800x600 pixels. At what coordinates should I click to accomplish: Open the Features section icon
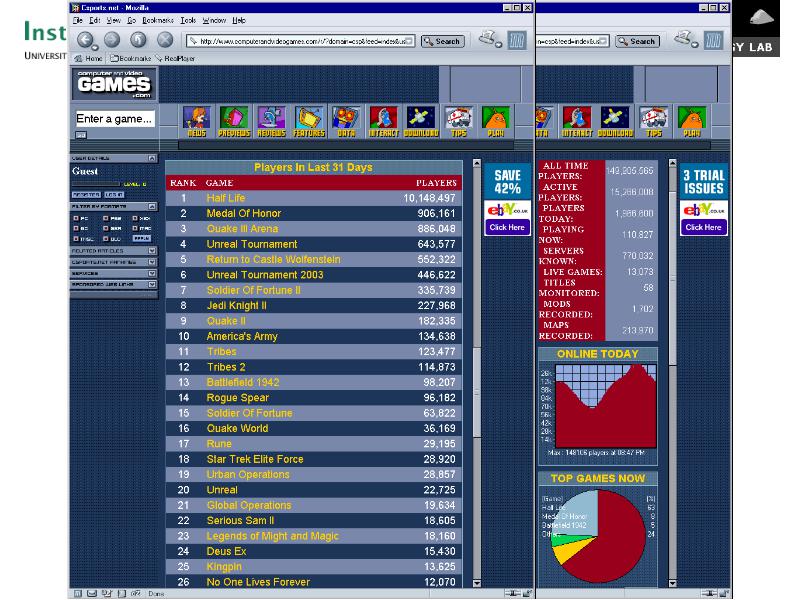click(309, 121)
